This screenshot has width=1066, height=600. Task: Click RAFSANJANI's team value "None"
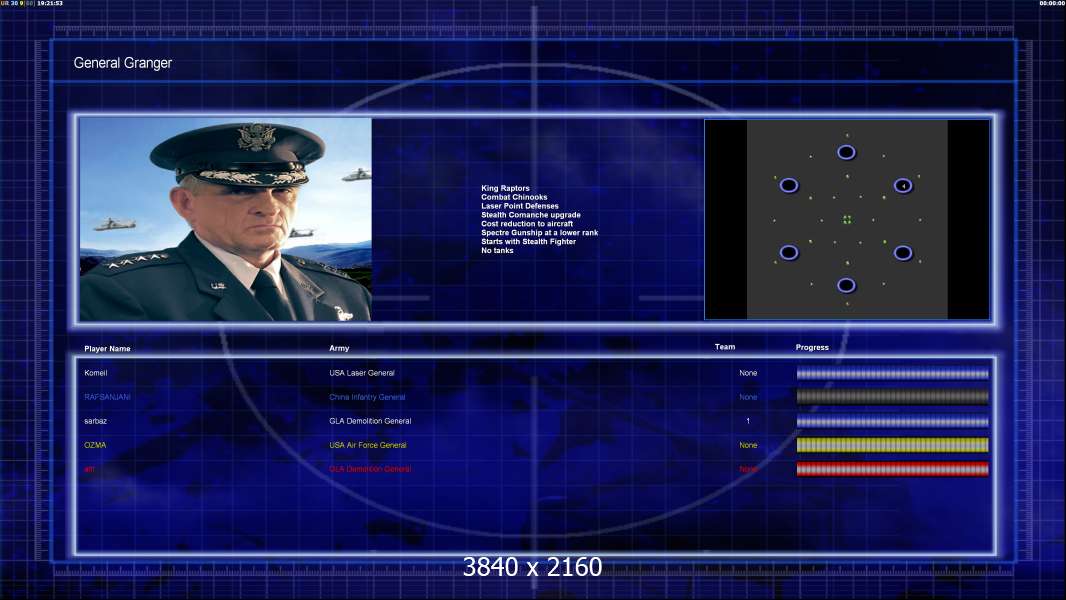(x=748, y=397)
